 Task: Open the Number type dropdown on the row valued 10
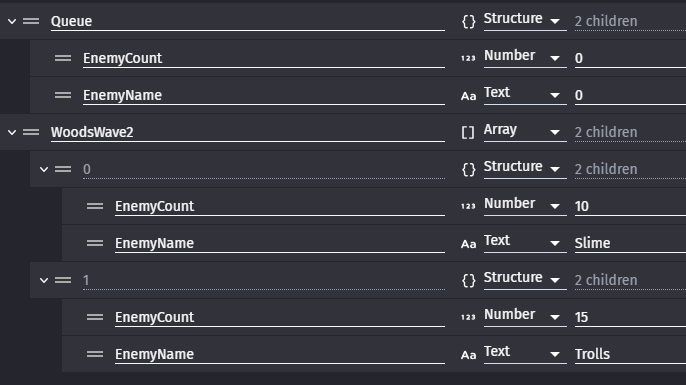coord(525,205)
